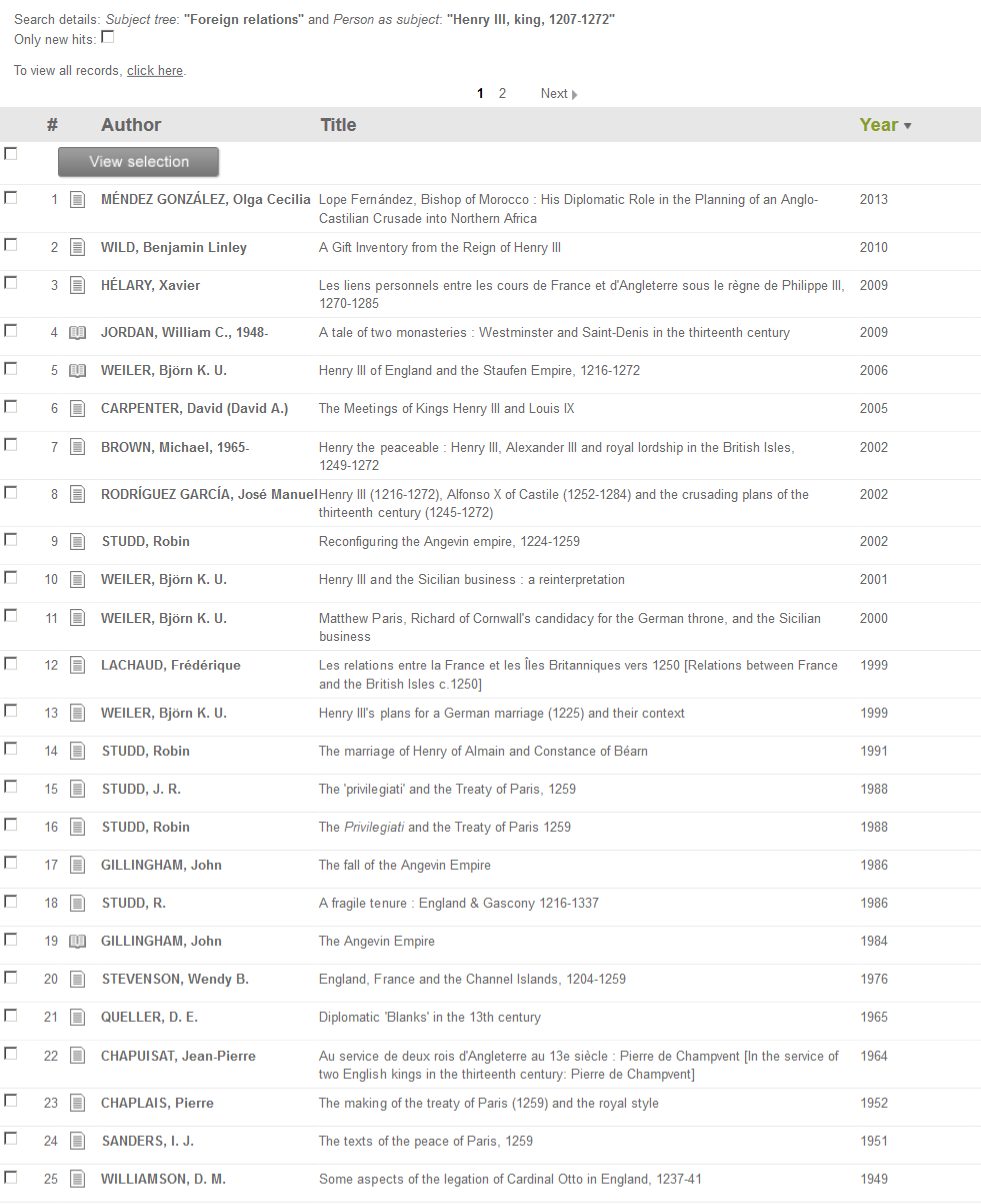
Task: Click the article icon for record 1
Action: pyautogui.click(x=78, y=200)
